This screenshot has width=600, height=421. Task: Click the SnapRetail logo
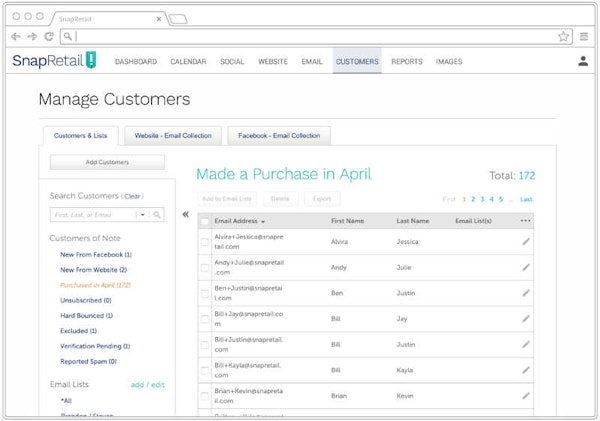coord(54,61)
